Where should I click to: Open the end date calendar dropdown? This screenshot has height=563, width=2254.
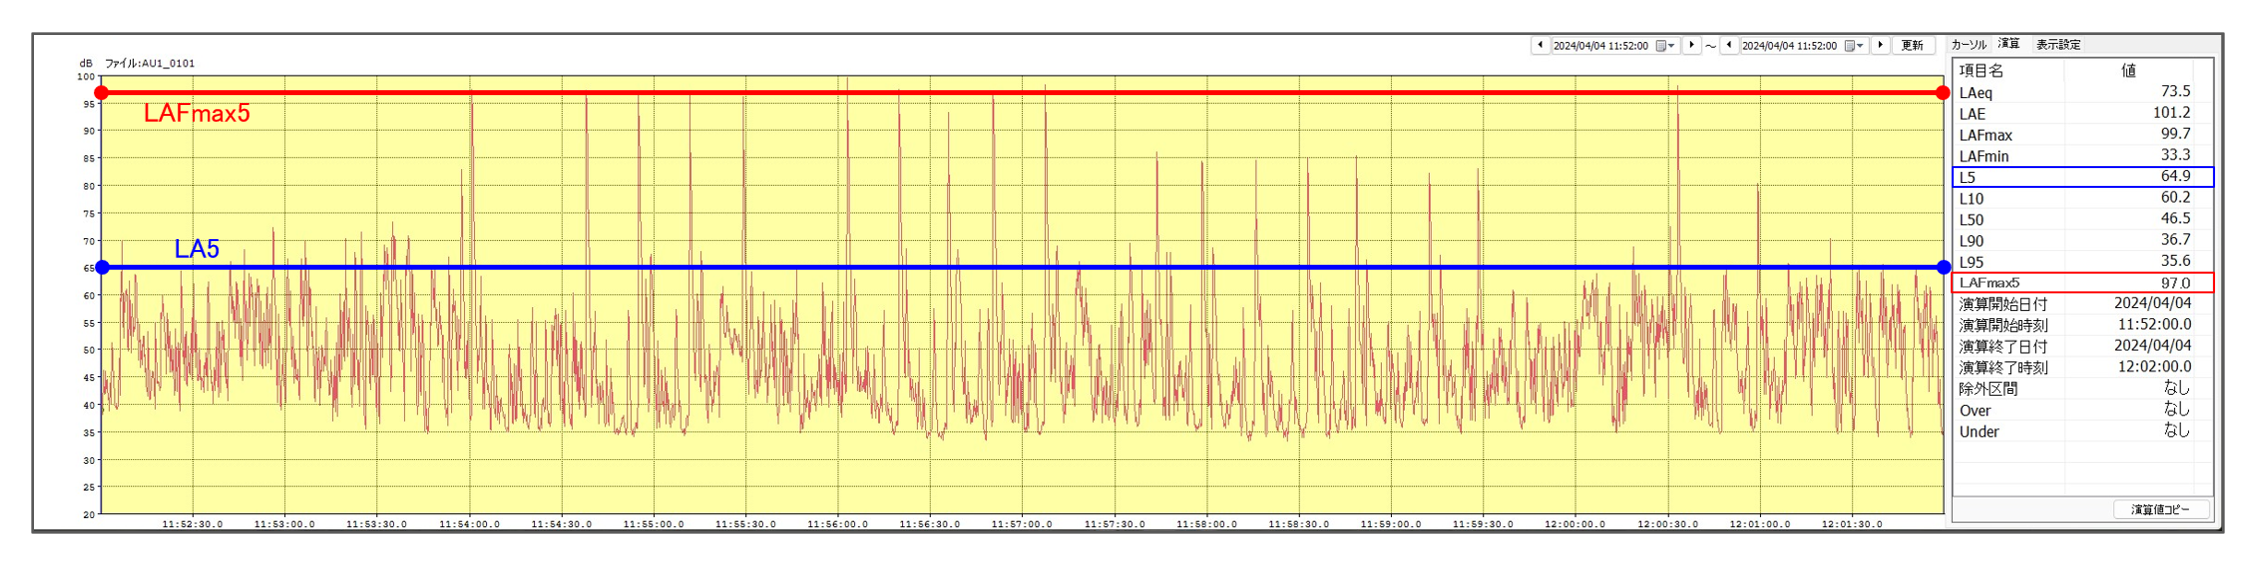click(x=1854, y=46)
